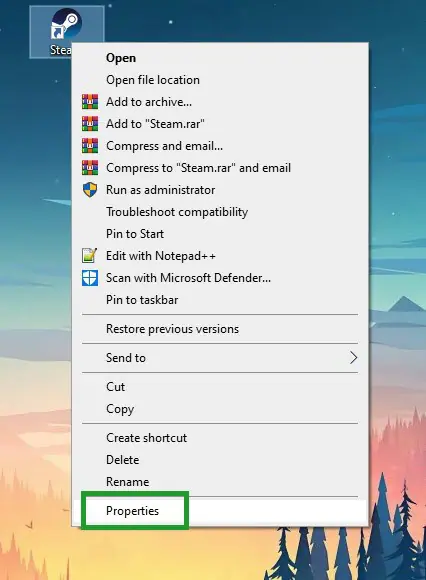Open the Send to submenu

220,358
